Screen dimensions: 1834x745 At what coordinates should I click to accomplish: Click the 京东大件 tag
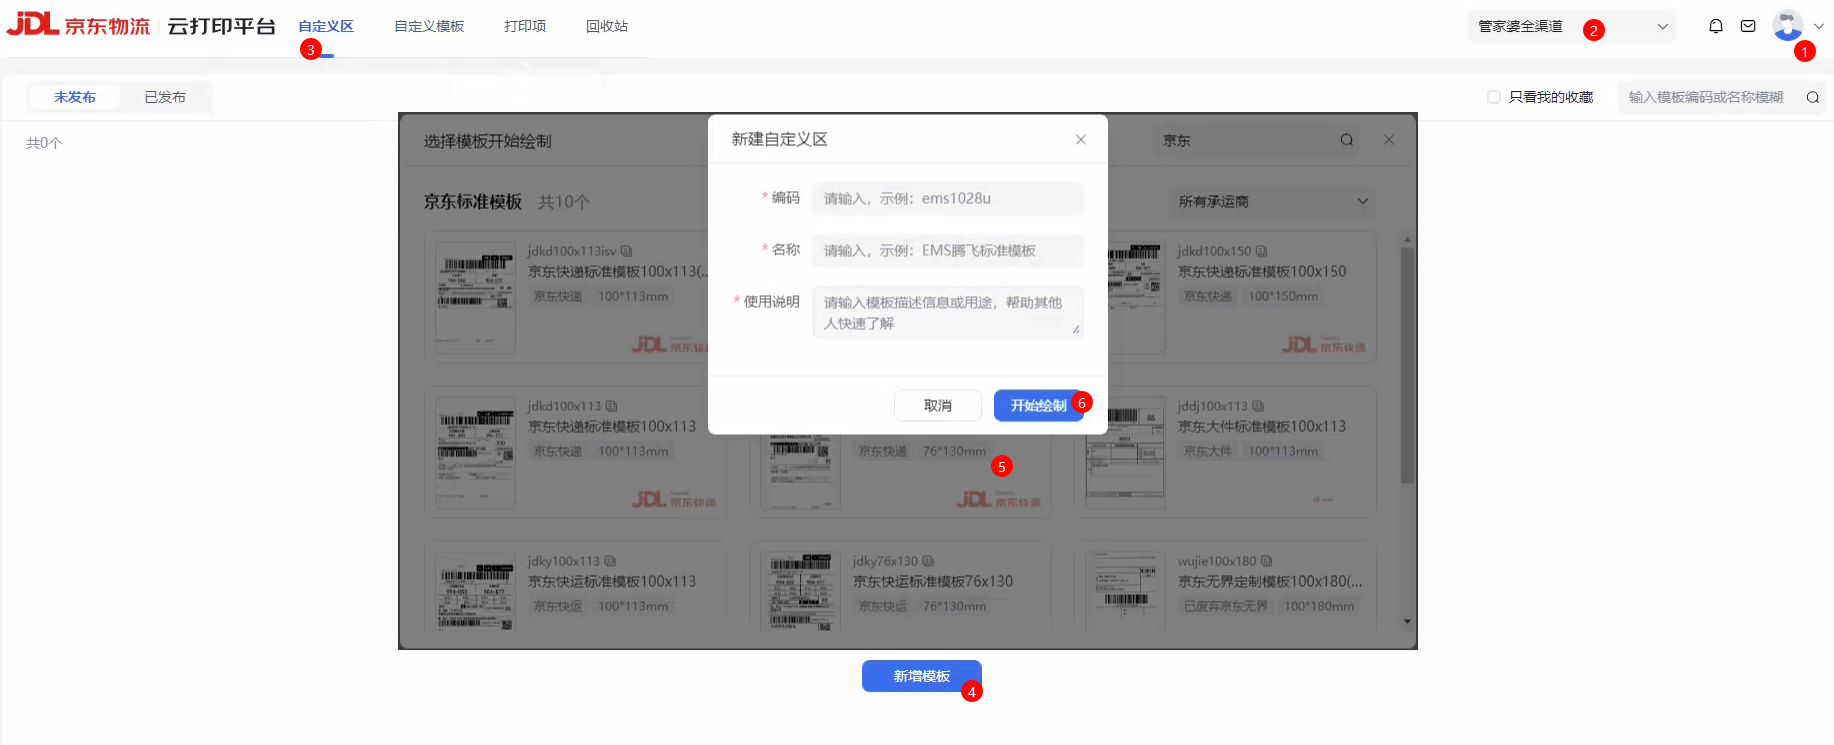click(x=1208, y=451)
